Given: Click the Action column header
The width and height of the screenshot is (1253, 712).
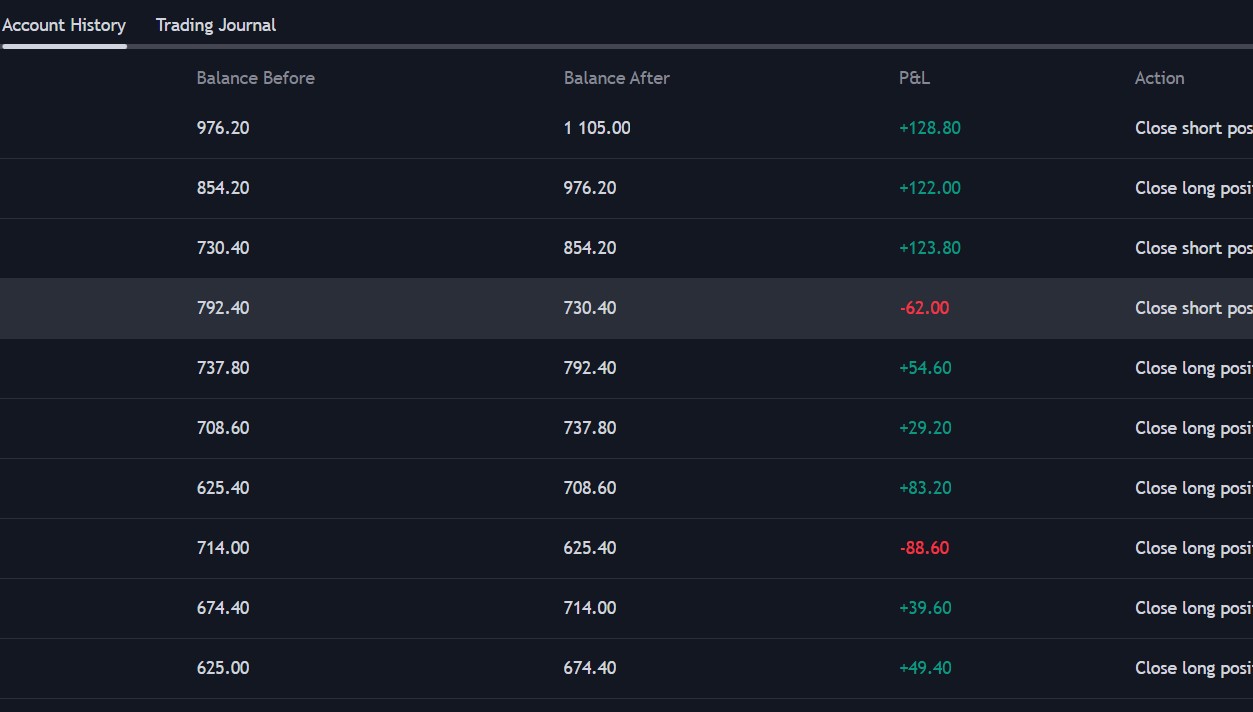Looking at the screenshot, I should tap(1159, 78).
